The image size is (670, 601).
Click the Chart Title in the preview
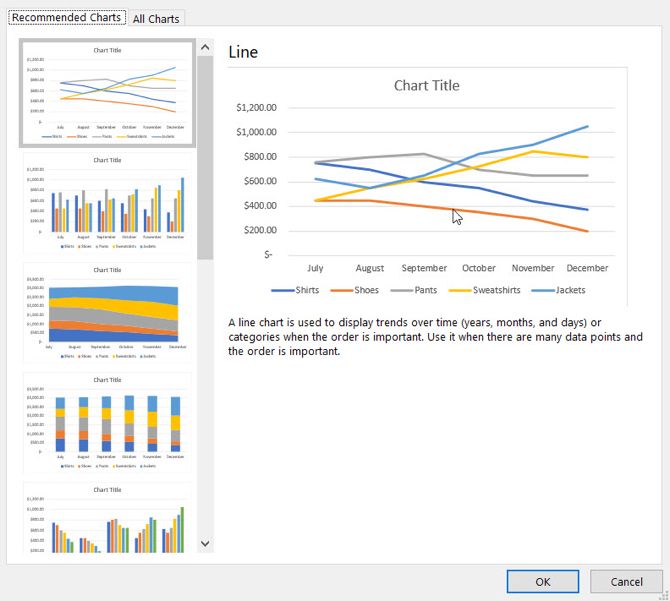coord(426,85)
